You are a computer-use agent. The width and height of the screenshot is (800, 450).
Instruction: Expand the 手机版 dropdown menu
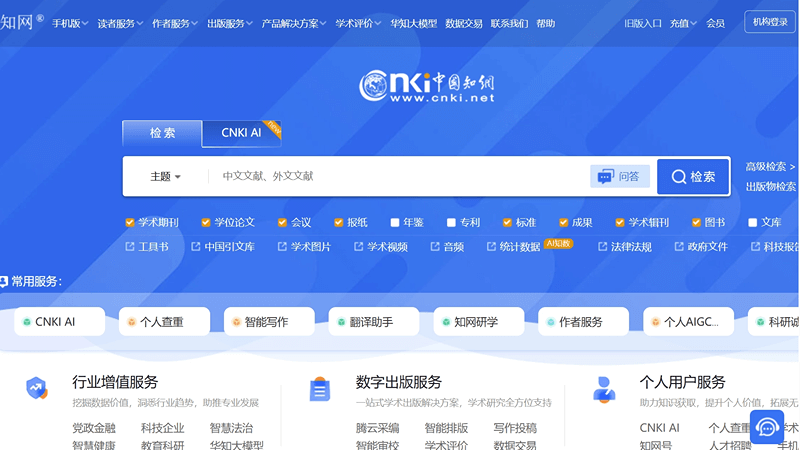point(70,23)
